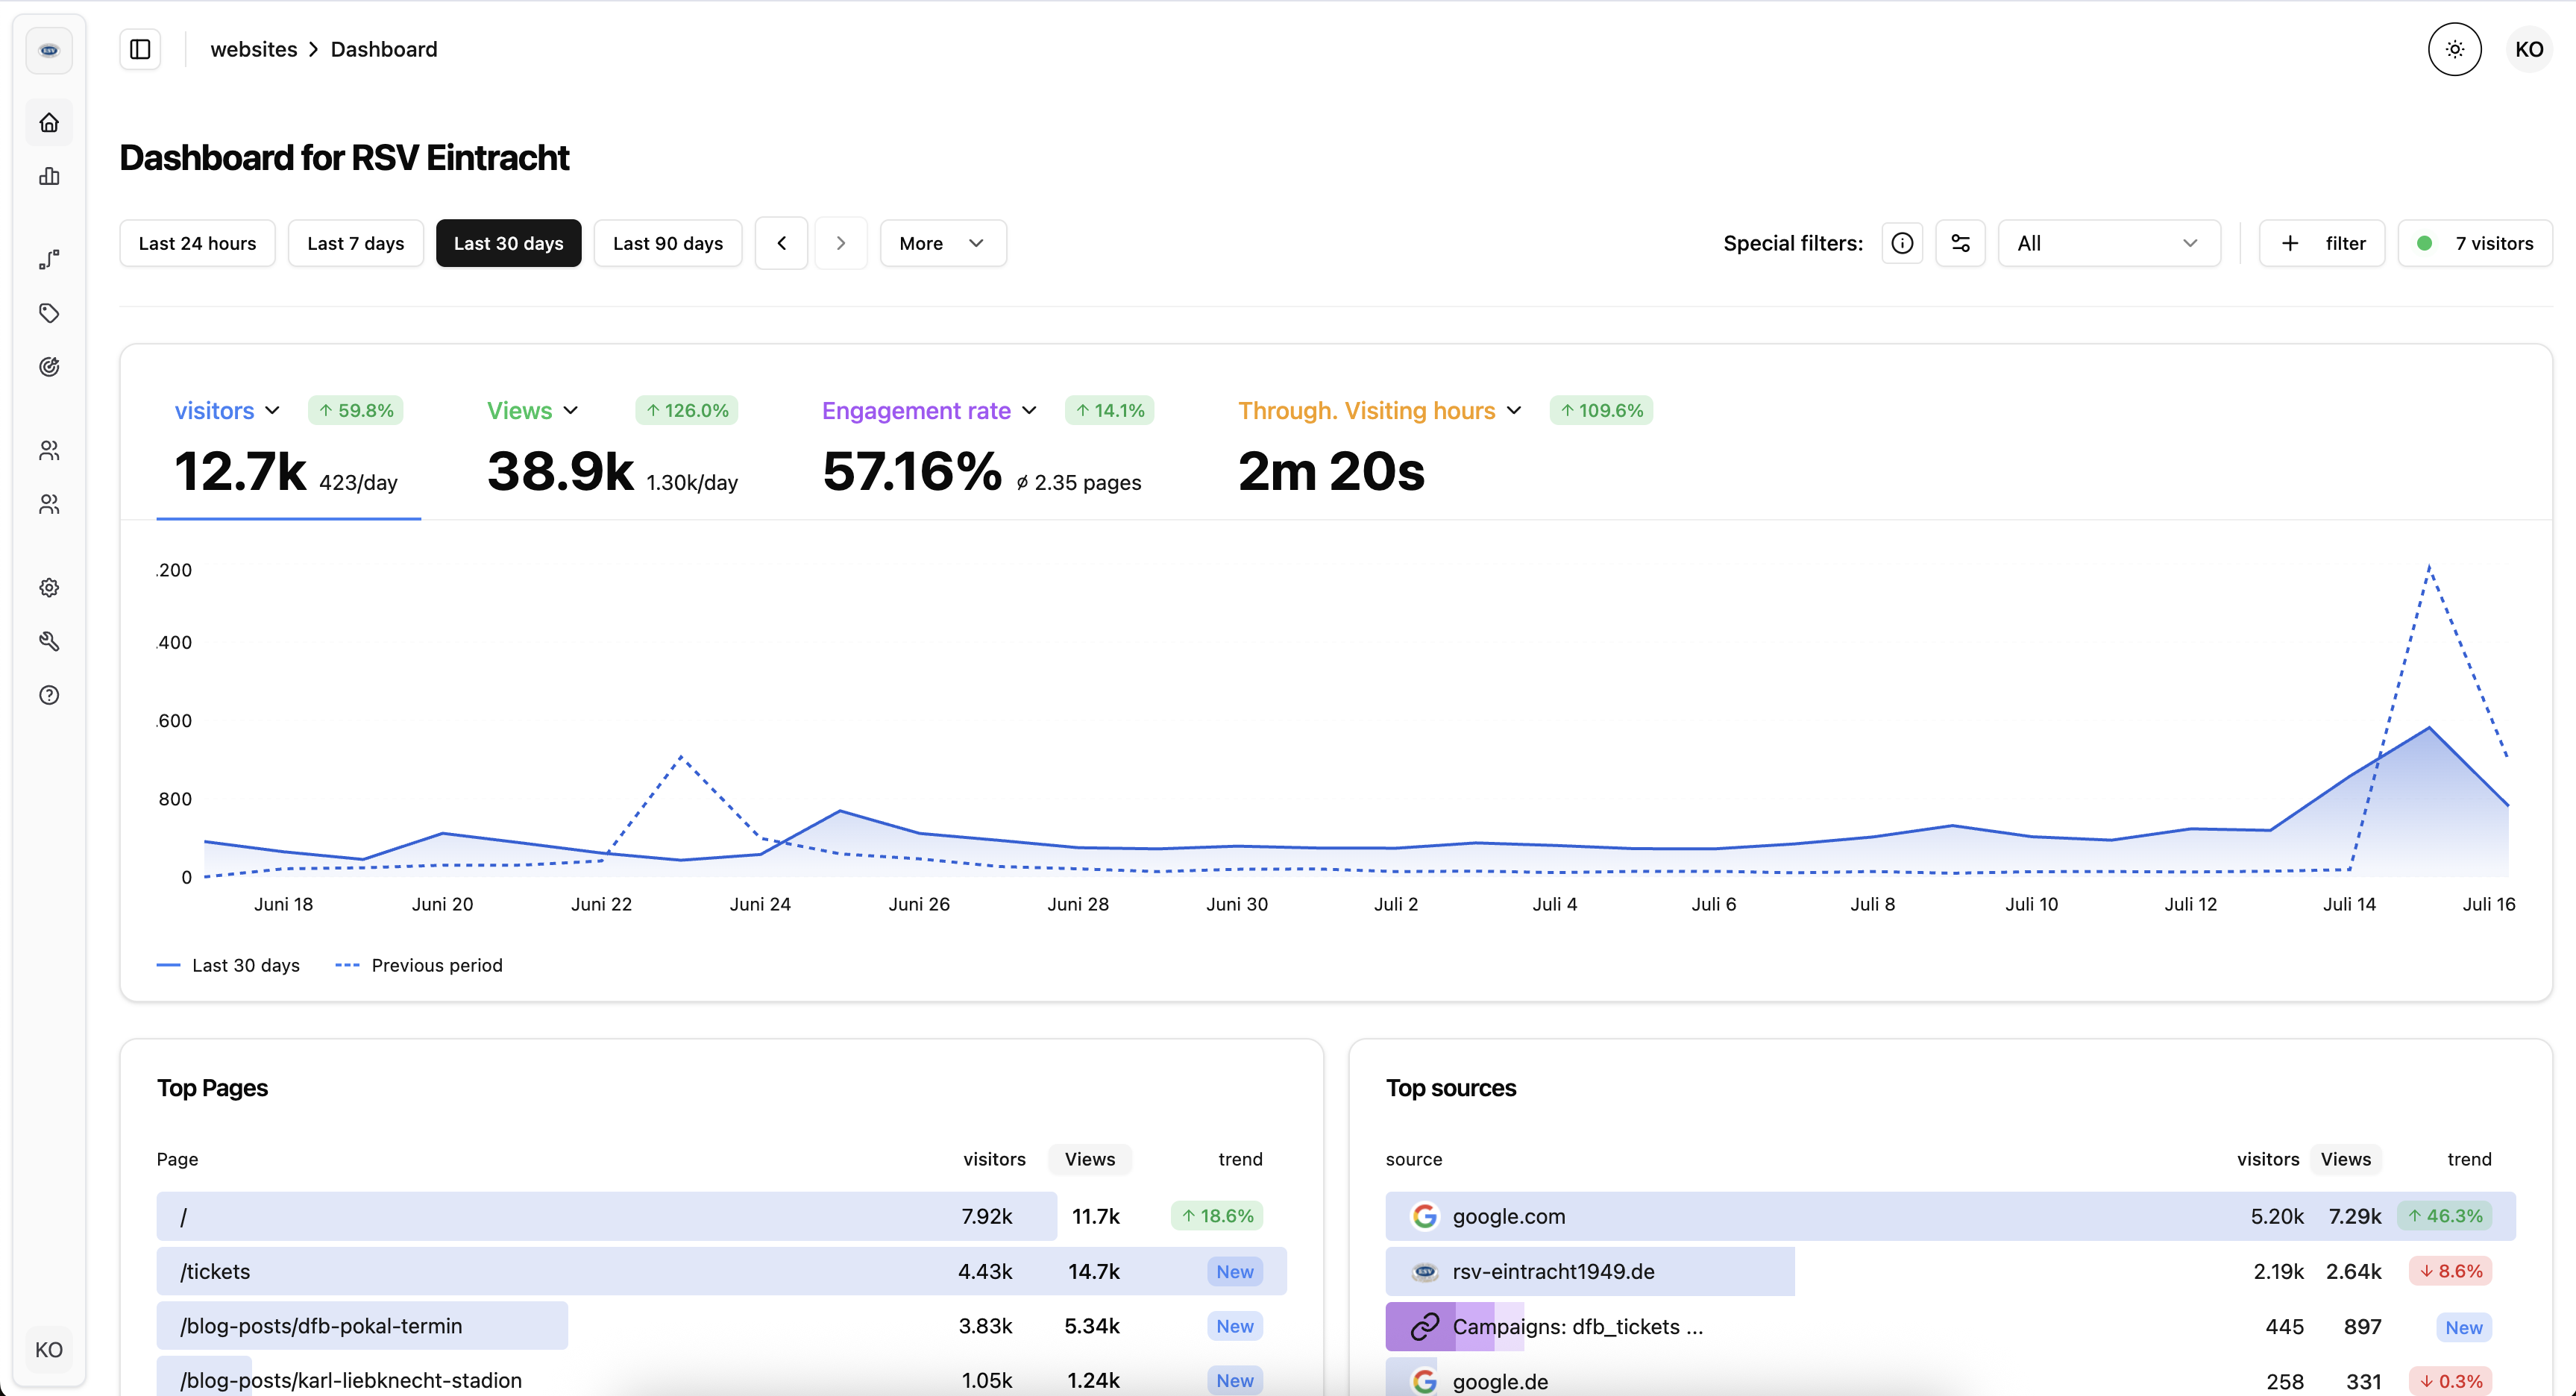Viewport: 2576px width, 1396px height.
Task: Open the google.com source row
Action: [1950, 1216]
